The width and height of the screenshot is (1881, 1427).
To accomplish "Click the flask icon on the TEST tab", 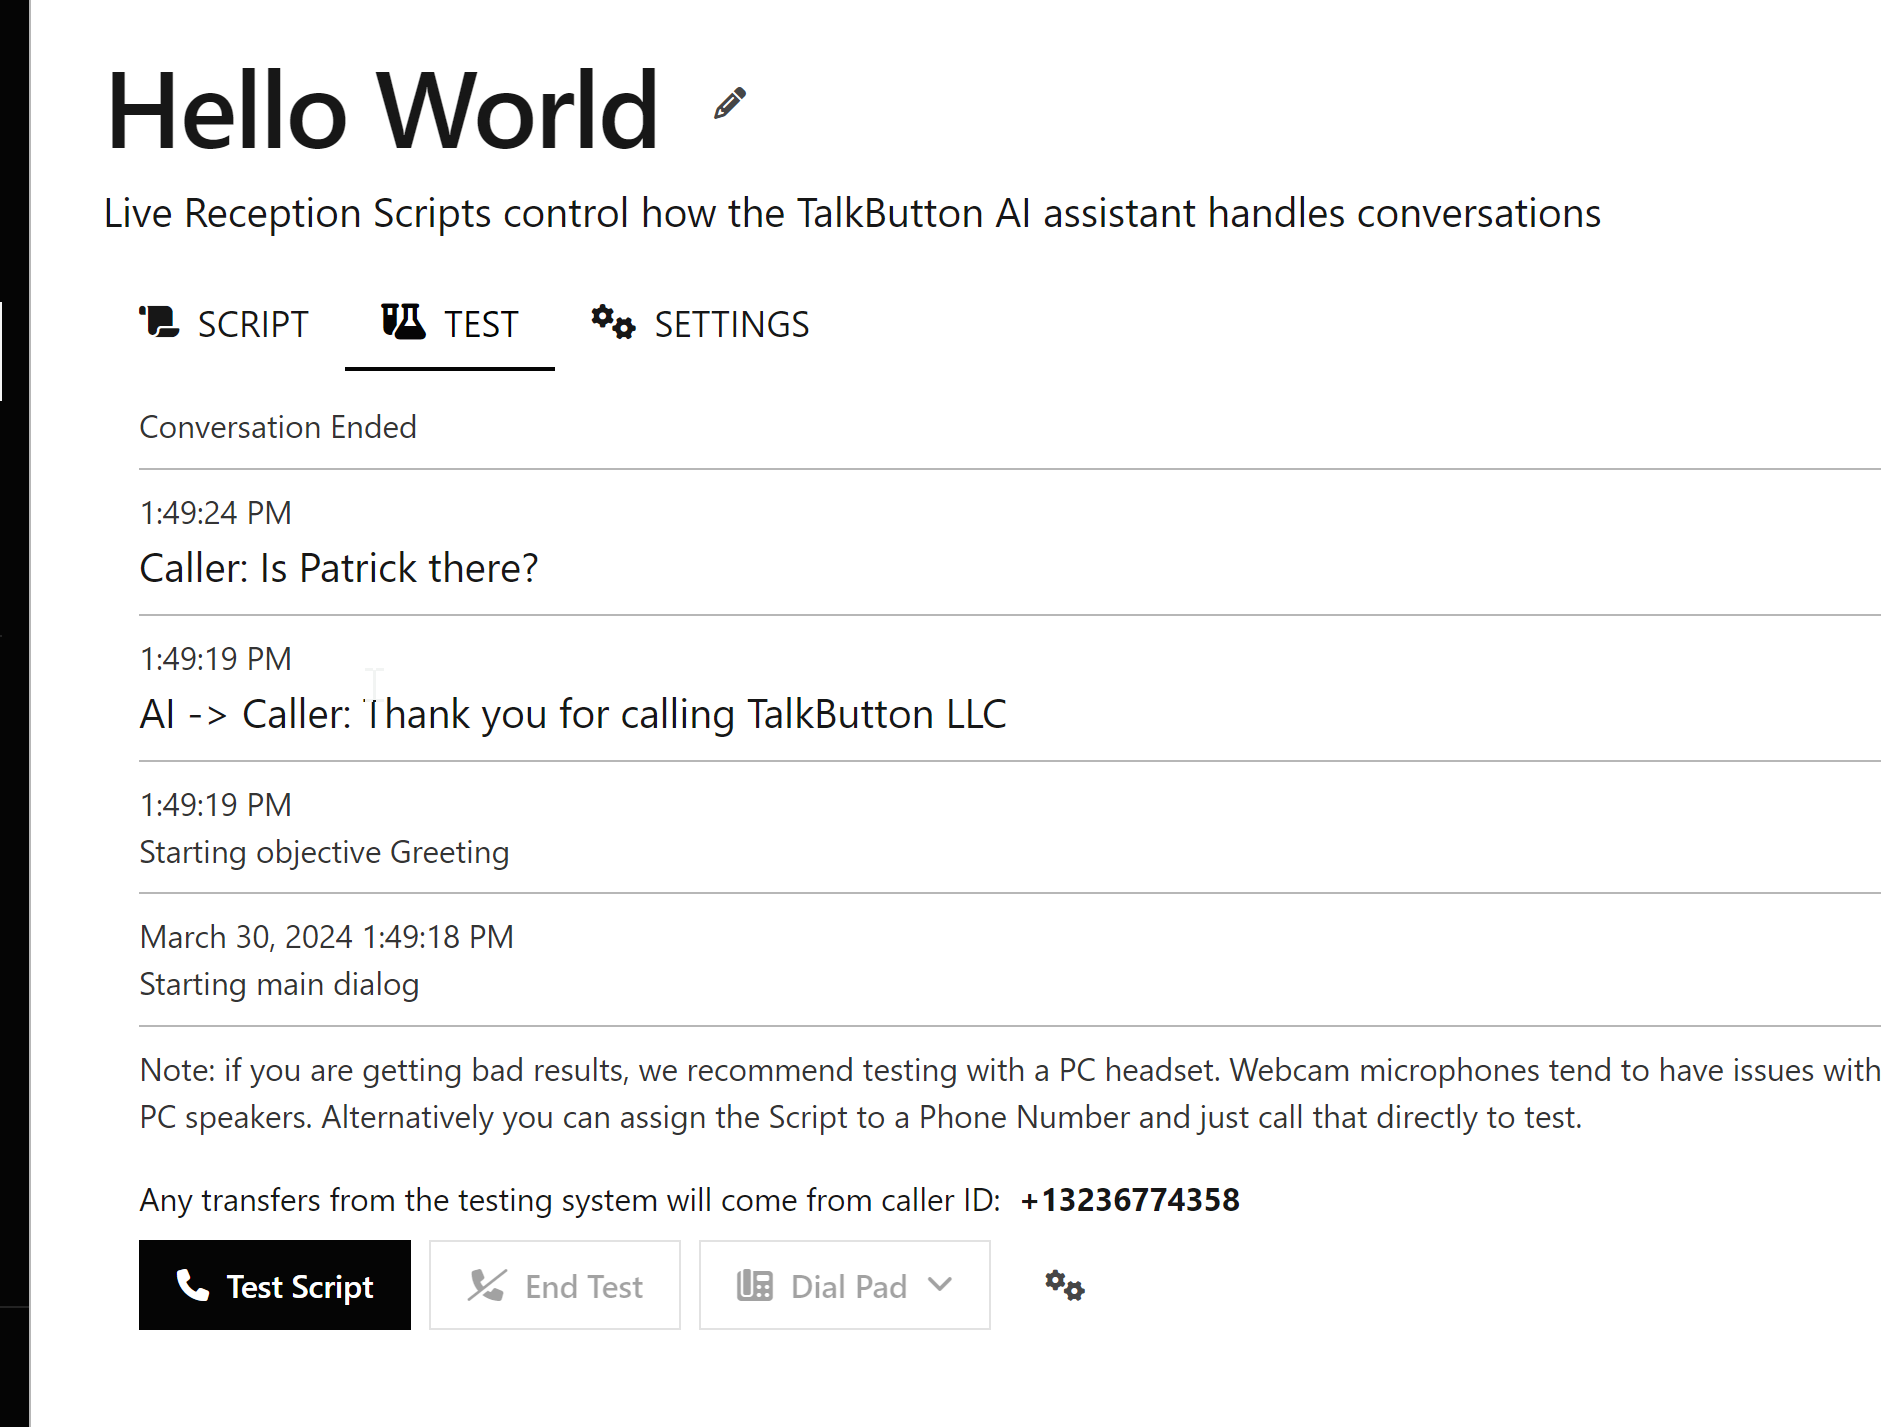I will click(403, 322).
